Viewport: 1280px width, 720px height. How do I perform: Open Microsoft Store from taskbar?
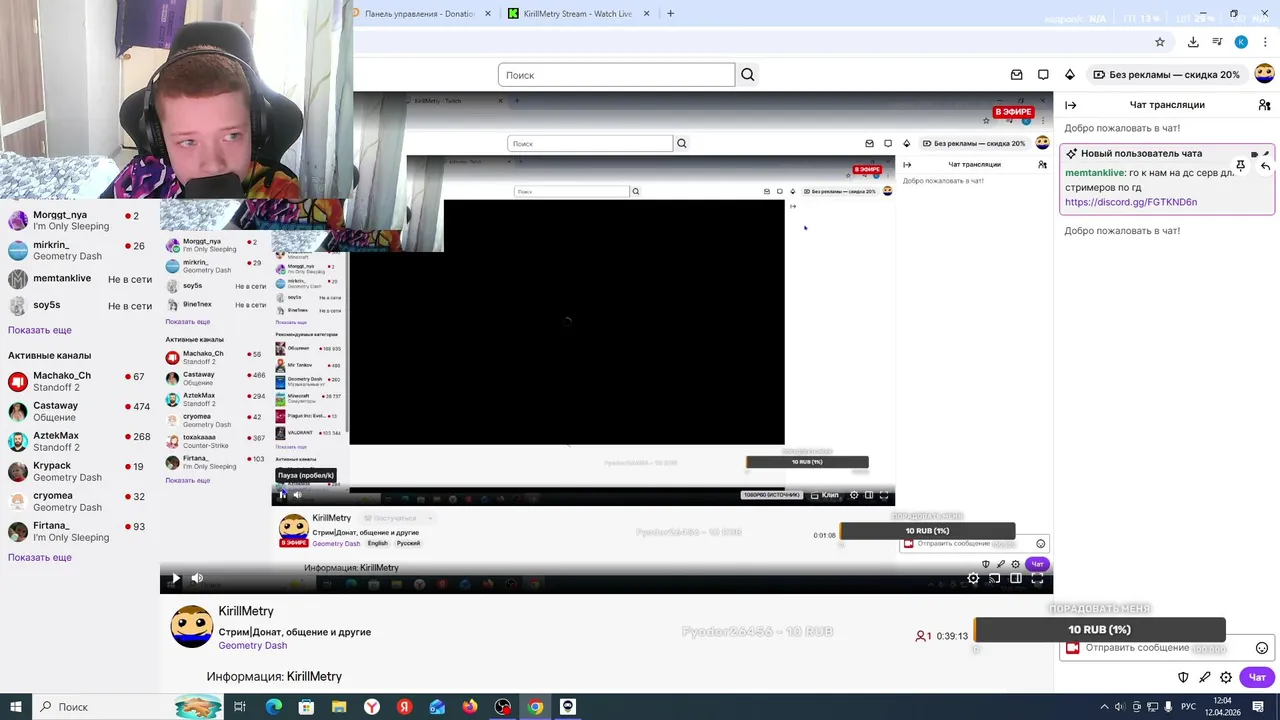click(306, 707)
